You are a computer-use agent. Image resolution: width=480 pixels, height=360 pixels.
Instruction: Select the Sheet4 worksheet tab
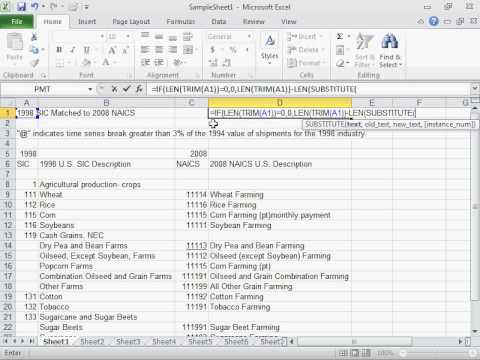pyautogui.click(x=164, y=341)
